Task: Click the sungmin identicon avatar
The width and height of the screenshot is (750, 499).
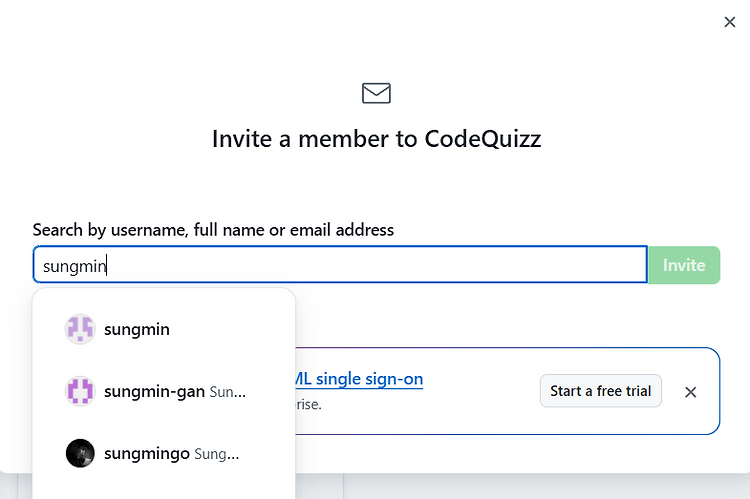Action: 80,329
